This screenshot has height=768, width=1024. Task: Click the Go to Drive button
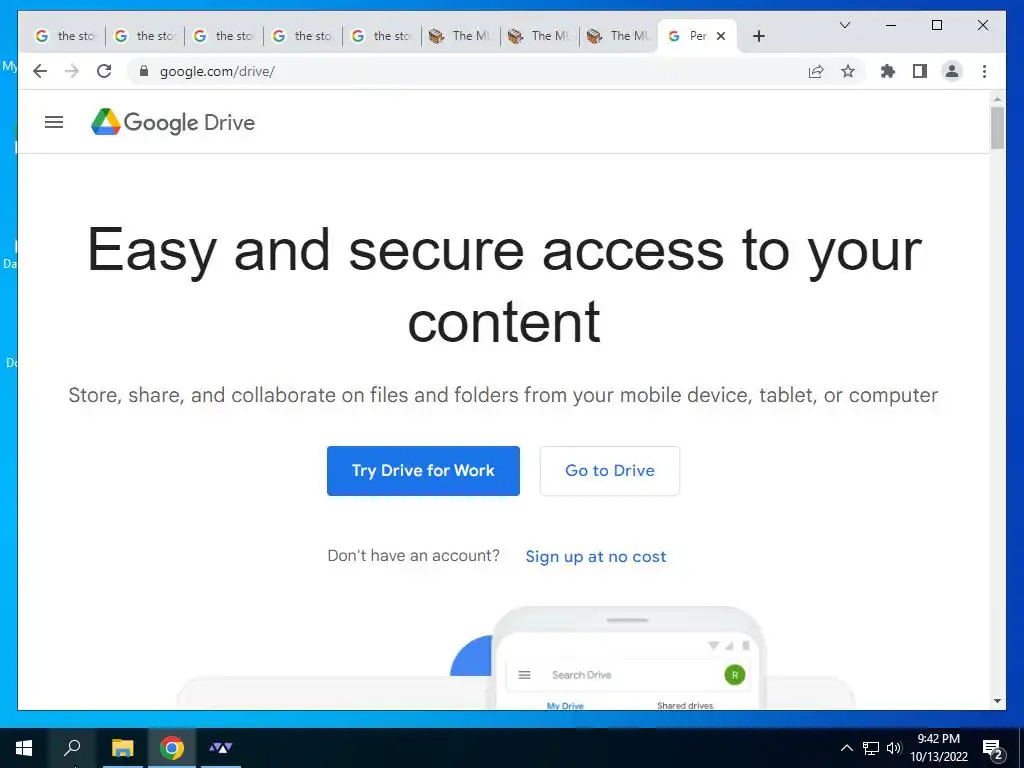click(x=610, y=471)
